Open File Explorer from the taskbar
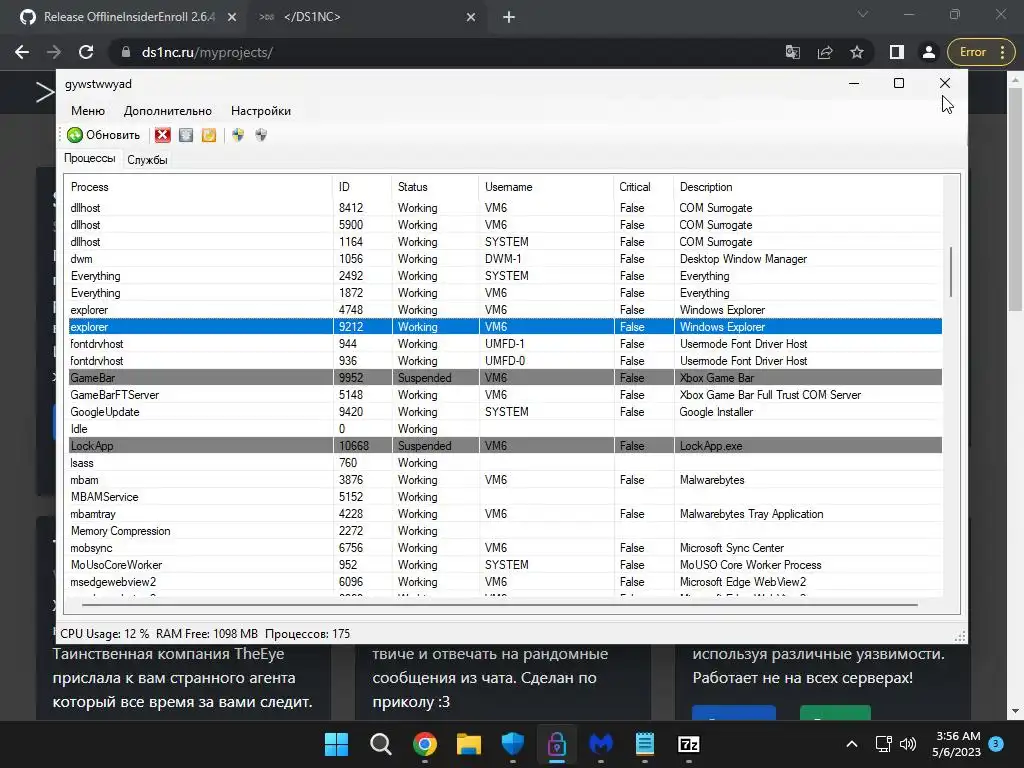The image size is (1024, 768). (x=468, y=744)
